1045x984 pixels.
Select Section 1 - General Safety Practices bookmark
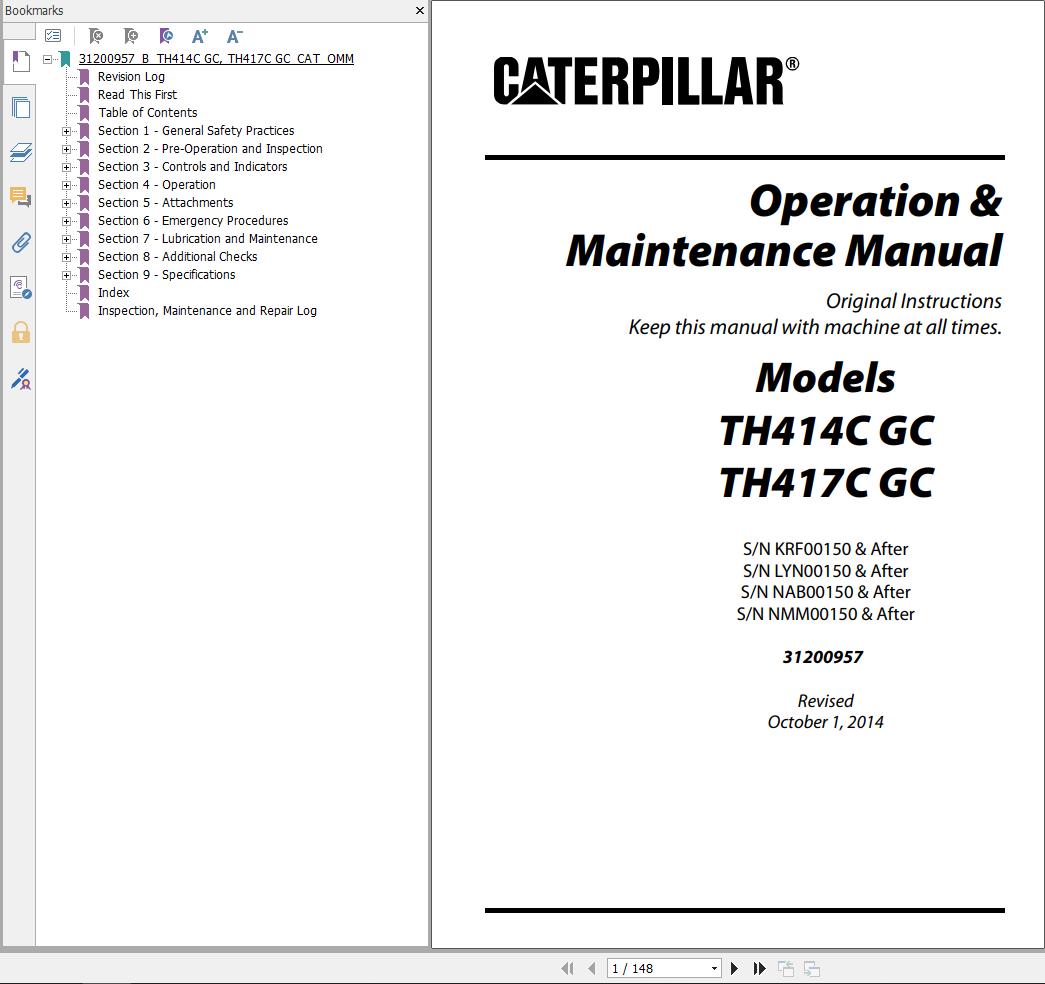click(196, 131)
